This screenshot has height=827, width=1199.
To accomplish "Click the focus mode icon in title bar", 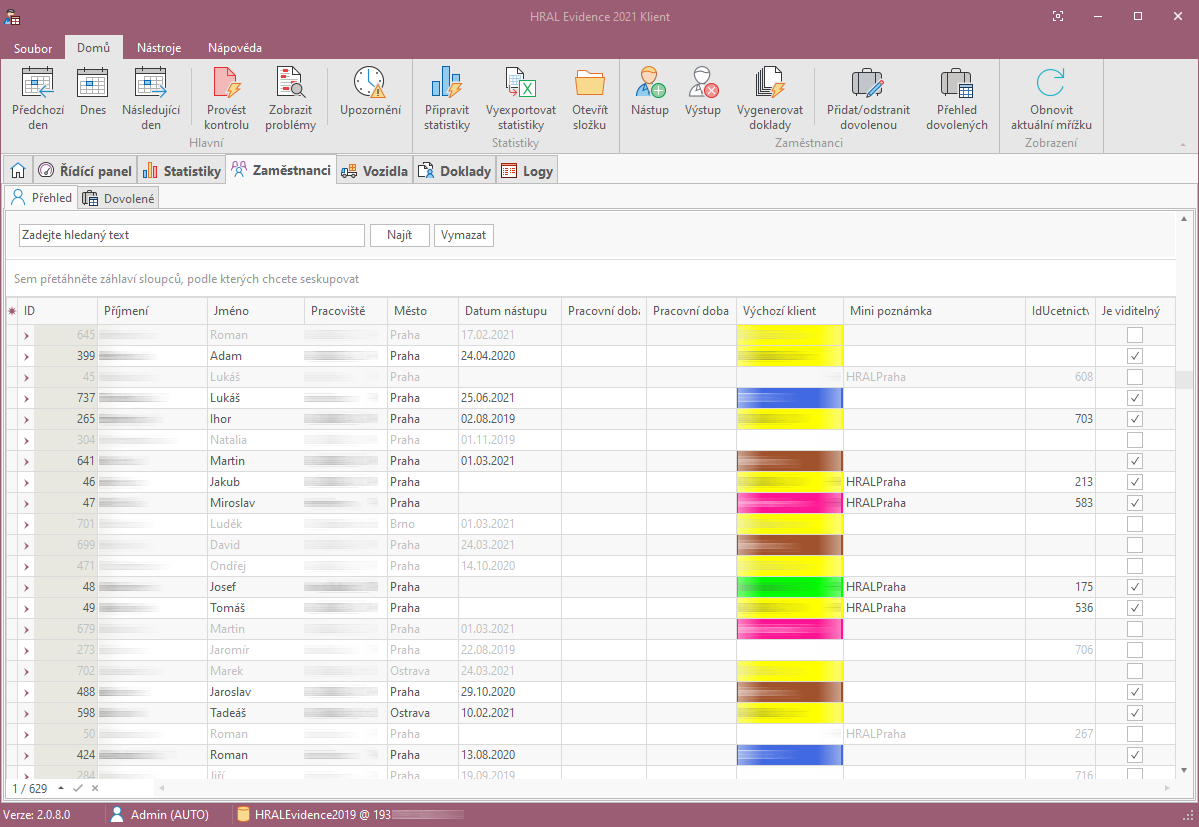I will (1058, 16).
